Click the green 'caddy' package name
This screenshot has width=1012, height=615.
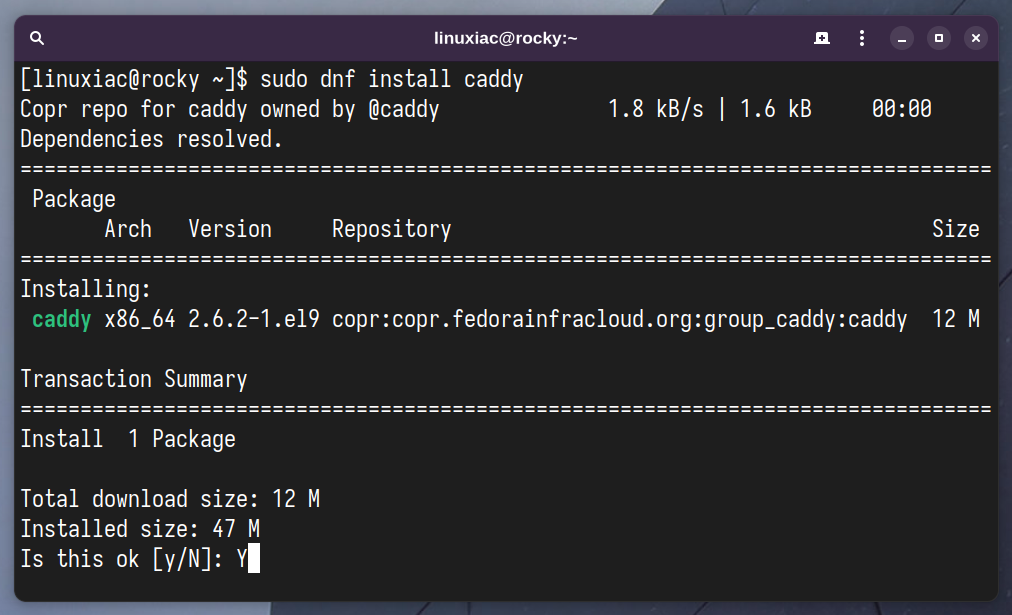click(x=61, y=319)
